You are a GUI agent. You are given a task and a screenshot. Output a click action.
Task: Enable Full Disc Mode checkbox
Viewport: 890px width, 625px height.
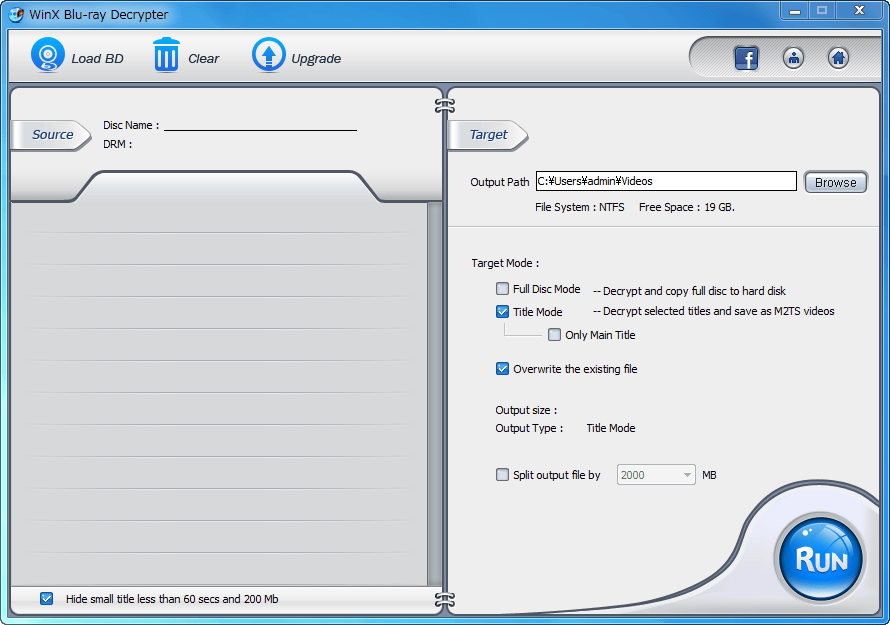502,289
